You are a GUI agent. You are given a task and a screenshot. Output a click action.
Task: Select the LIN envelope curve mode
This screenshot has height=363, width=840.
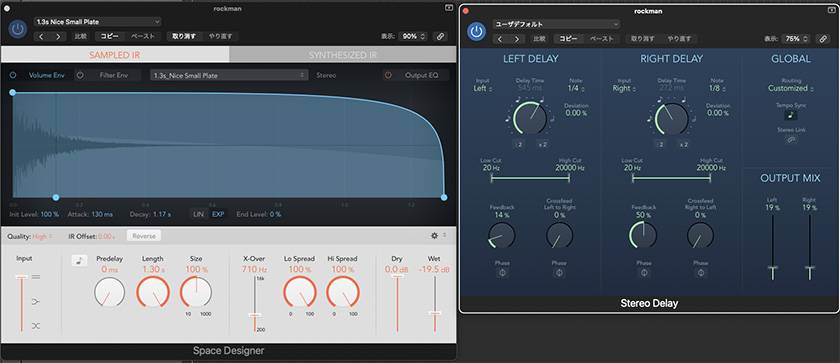198,214
